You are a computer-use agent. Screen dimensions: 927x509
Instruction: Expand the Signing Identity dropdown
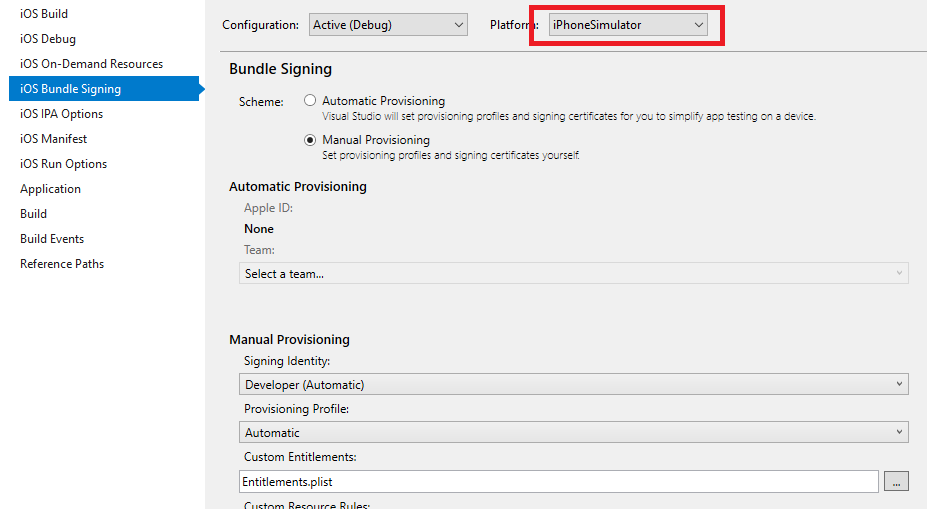573,384
